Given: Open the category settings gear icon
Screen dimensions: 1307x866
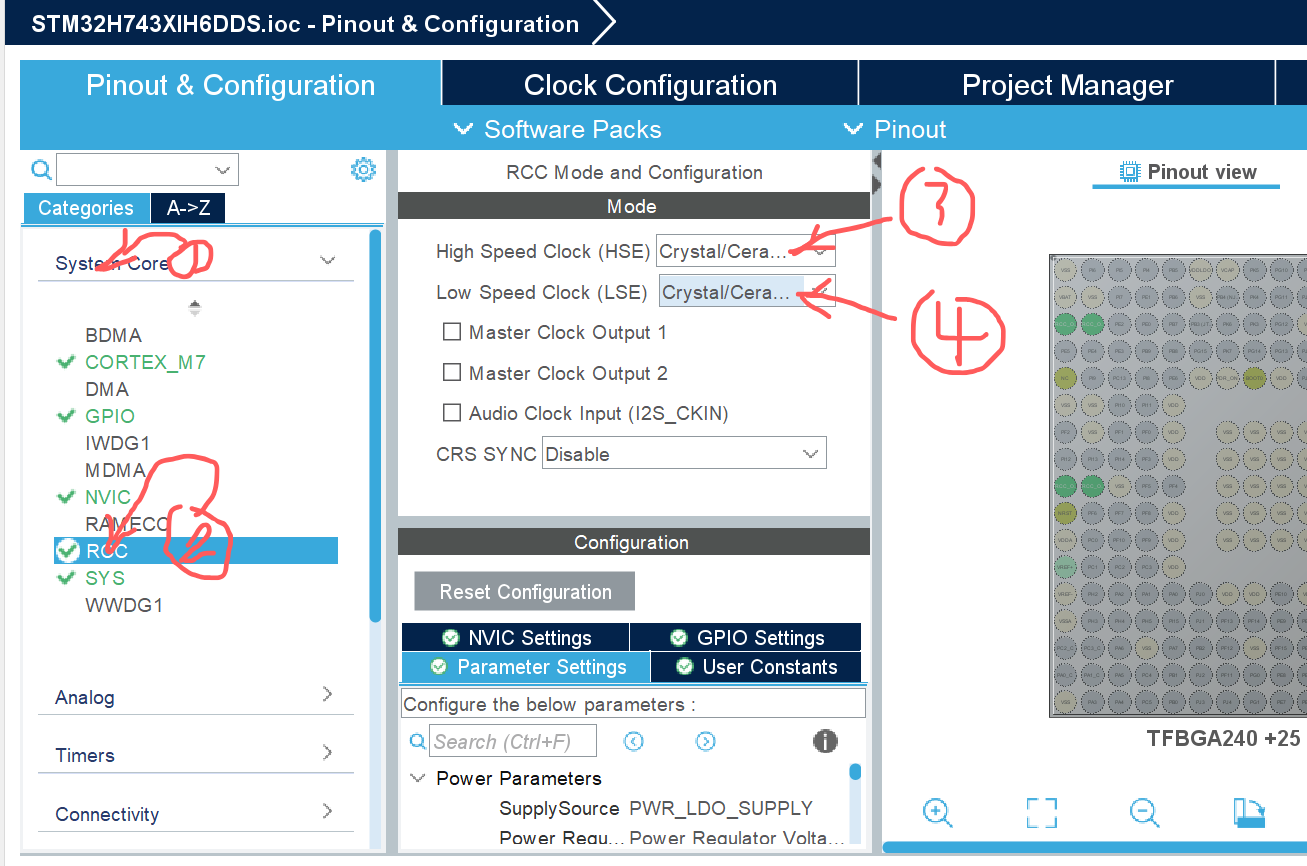Looking at the screenshot, I should (363, 169).
